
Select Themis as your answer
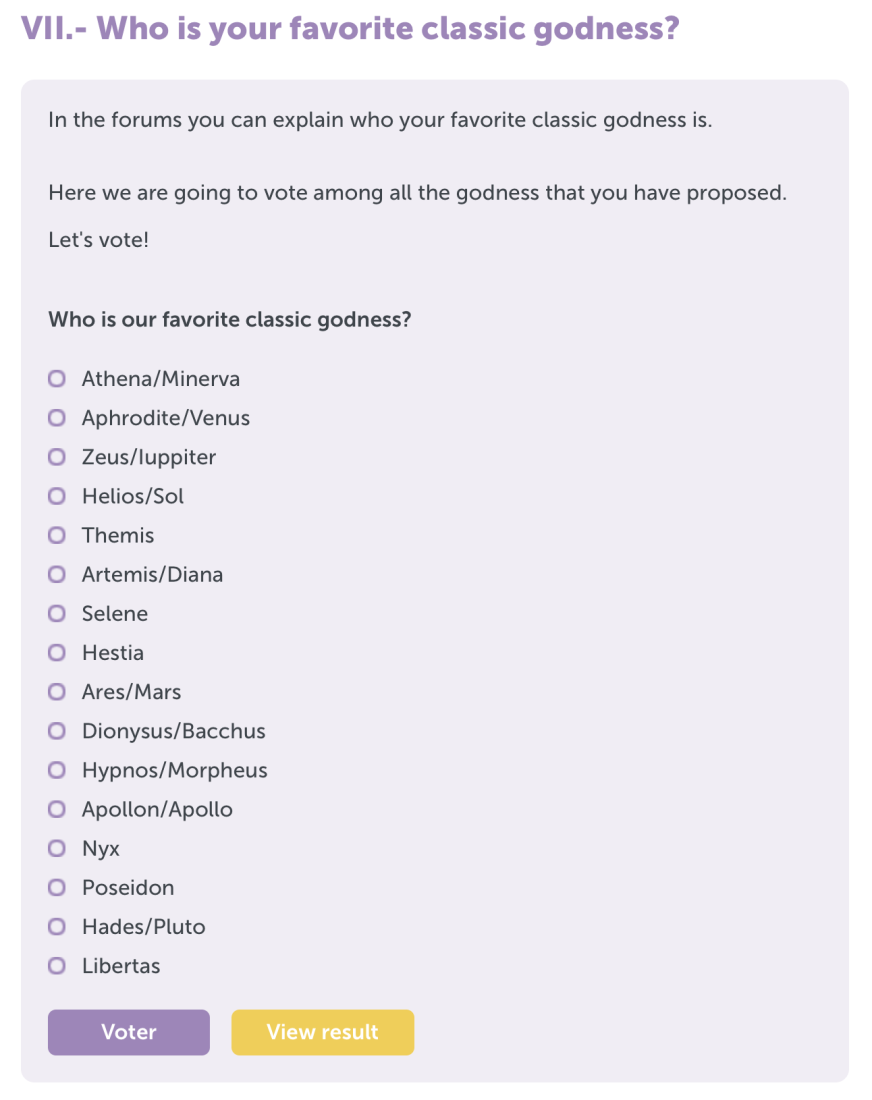tap(57, 535)
